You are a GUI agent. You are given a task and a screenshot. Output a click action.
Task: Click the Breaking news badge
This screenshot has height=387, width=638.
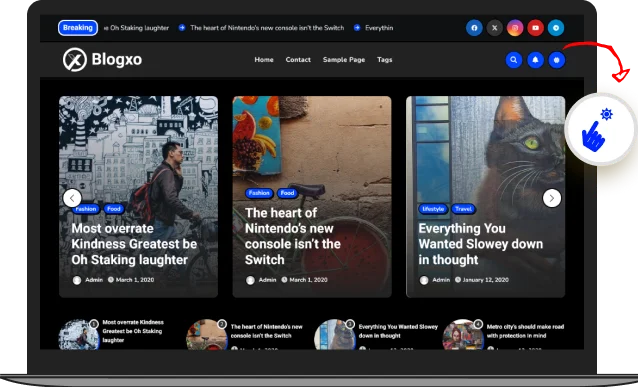pos(78,28)
